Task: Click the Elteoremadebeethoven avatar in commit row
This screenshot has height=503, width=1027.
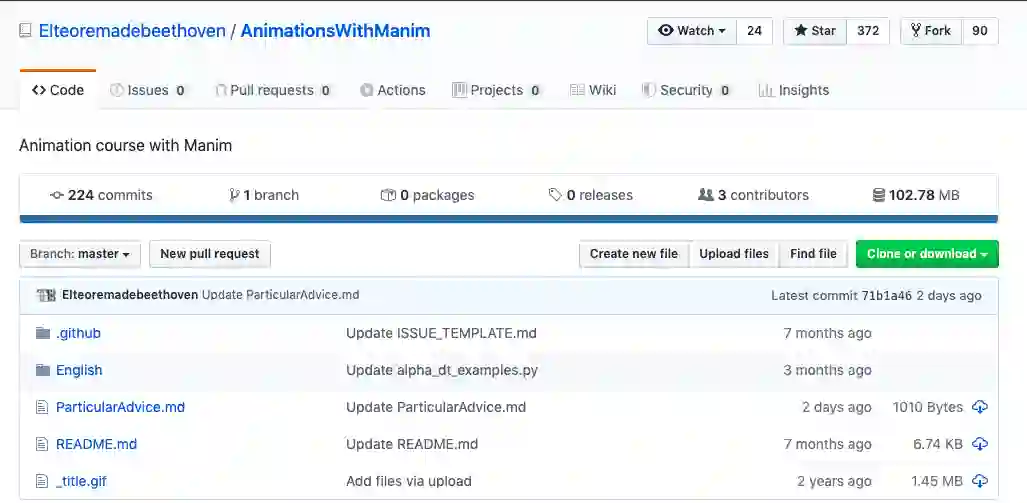Action: [x=47, y=295]
